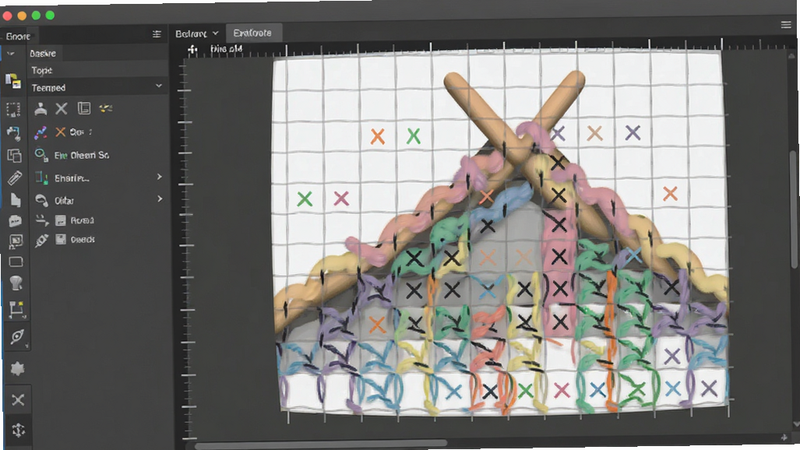Open the foreground/background color chips icon
Viewport: 800px width, 450px height.
click(x=13, y=81)
